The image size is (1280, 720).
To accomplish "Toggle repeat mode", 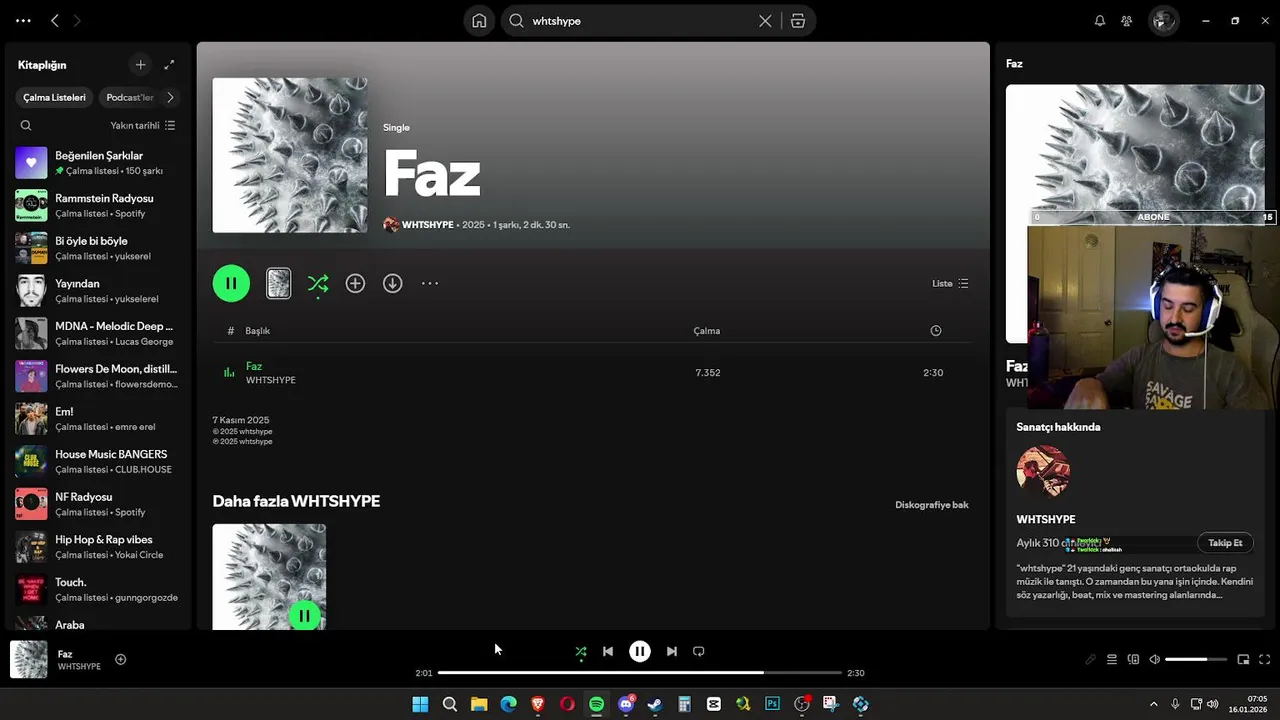I will [x=699, y=651].
